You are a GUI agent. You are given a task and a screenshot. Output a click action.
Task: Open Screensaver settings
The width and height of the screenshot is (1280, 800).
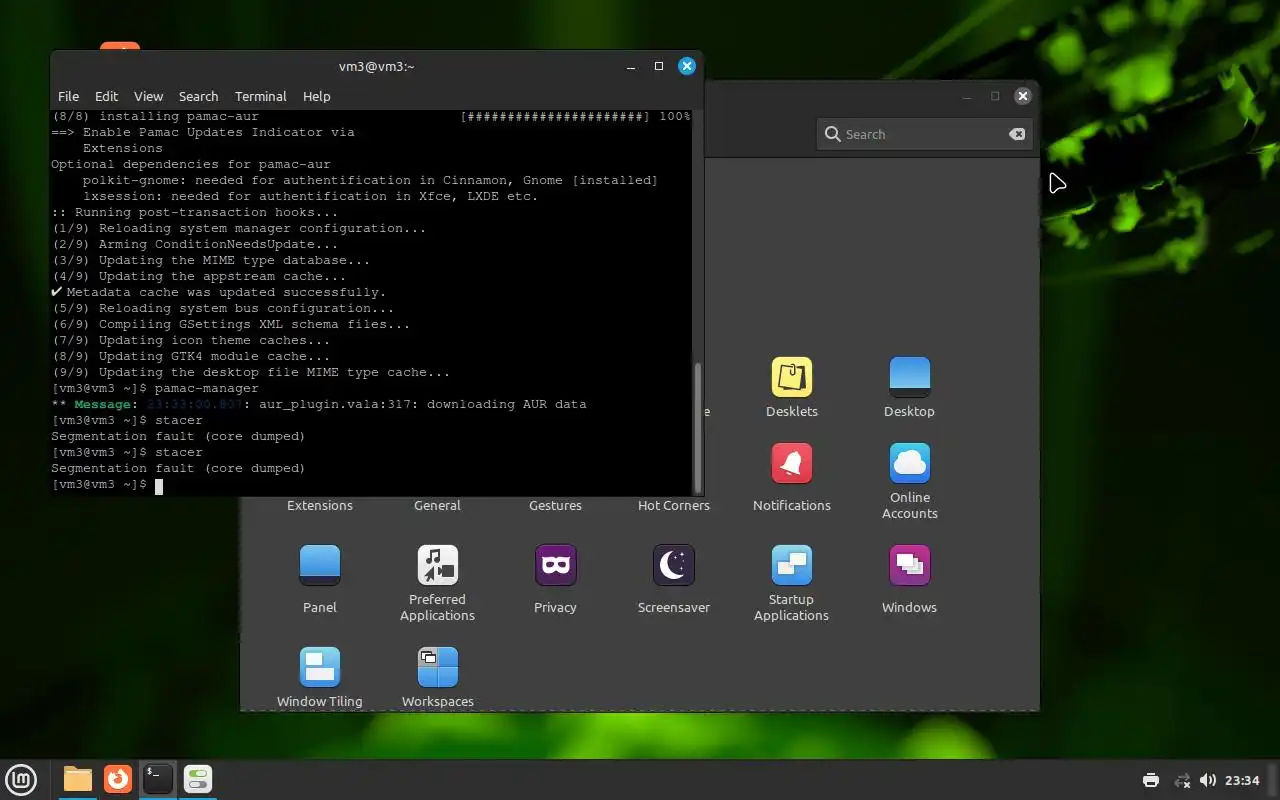click(673, 579)
